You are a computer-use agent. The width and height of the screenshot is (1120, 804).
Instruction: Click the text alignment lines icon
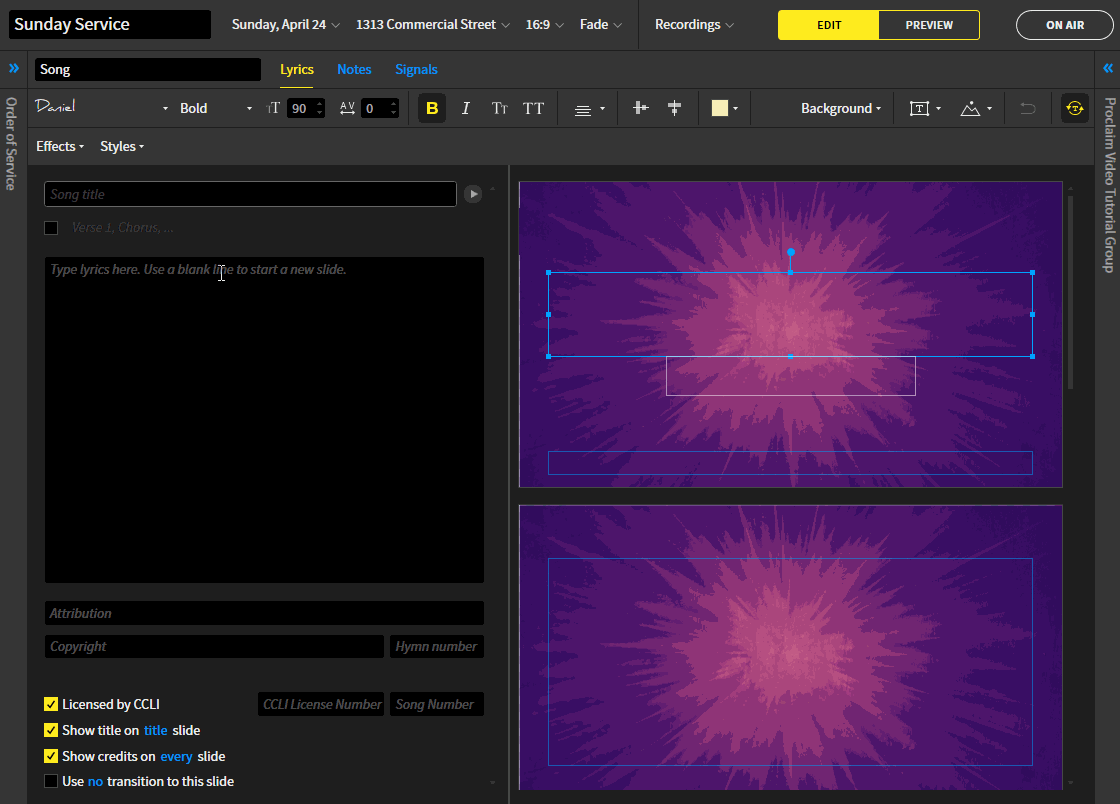(583, 109)
